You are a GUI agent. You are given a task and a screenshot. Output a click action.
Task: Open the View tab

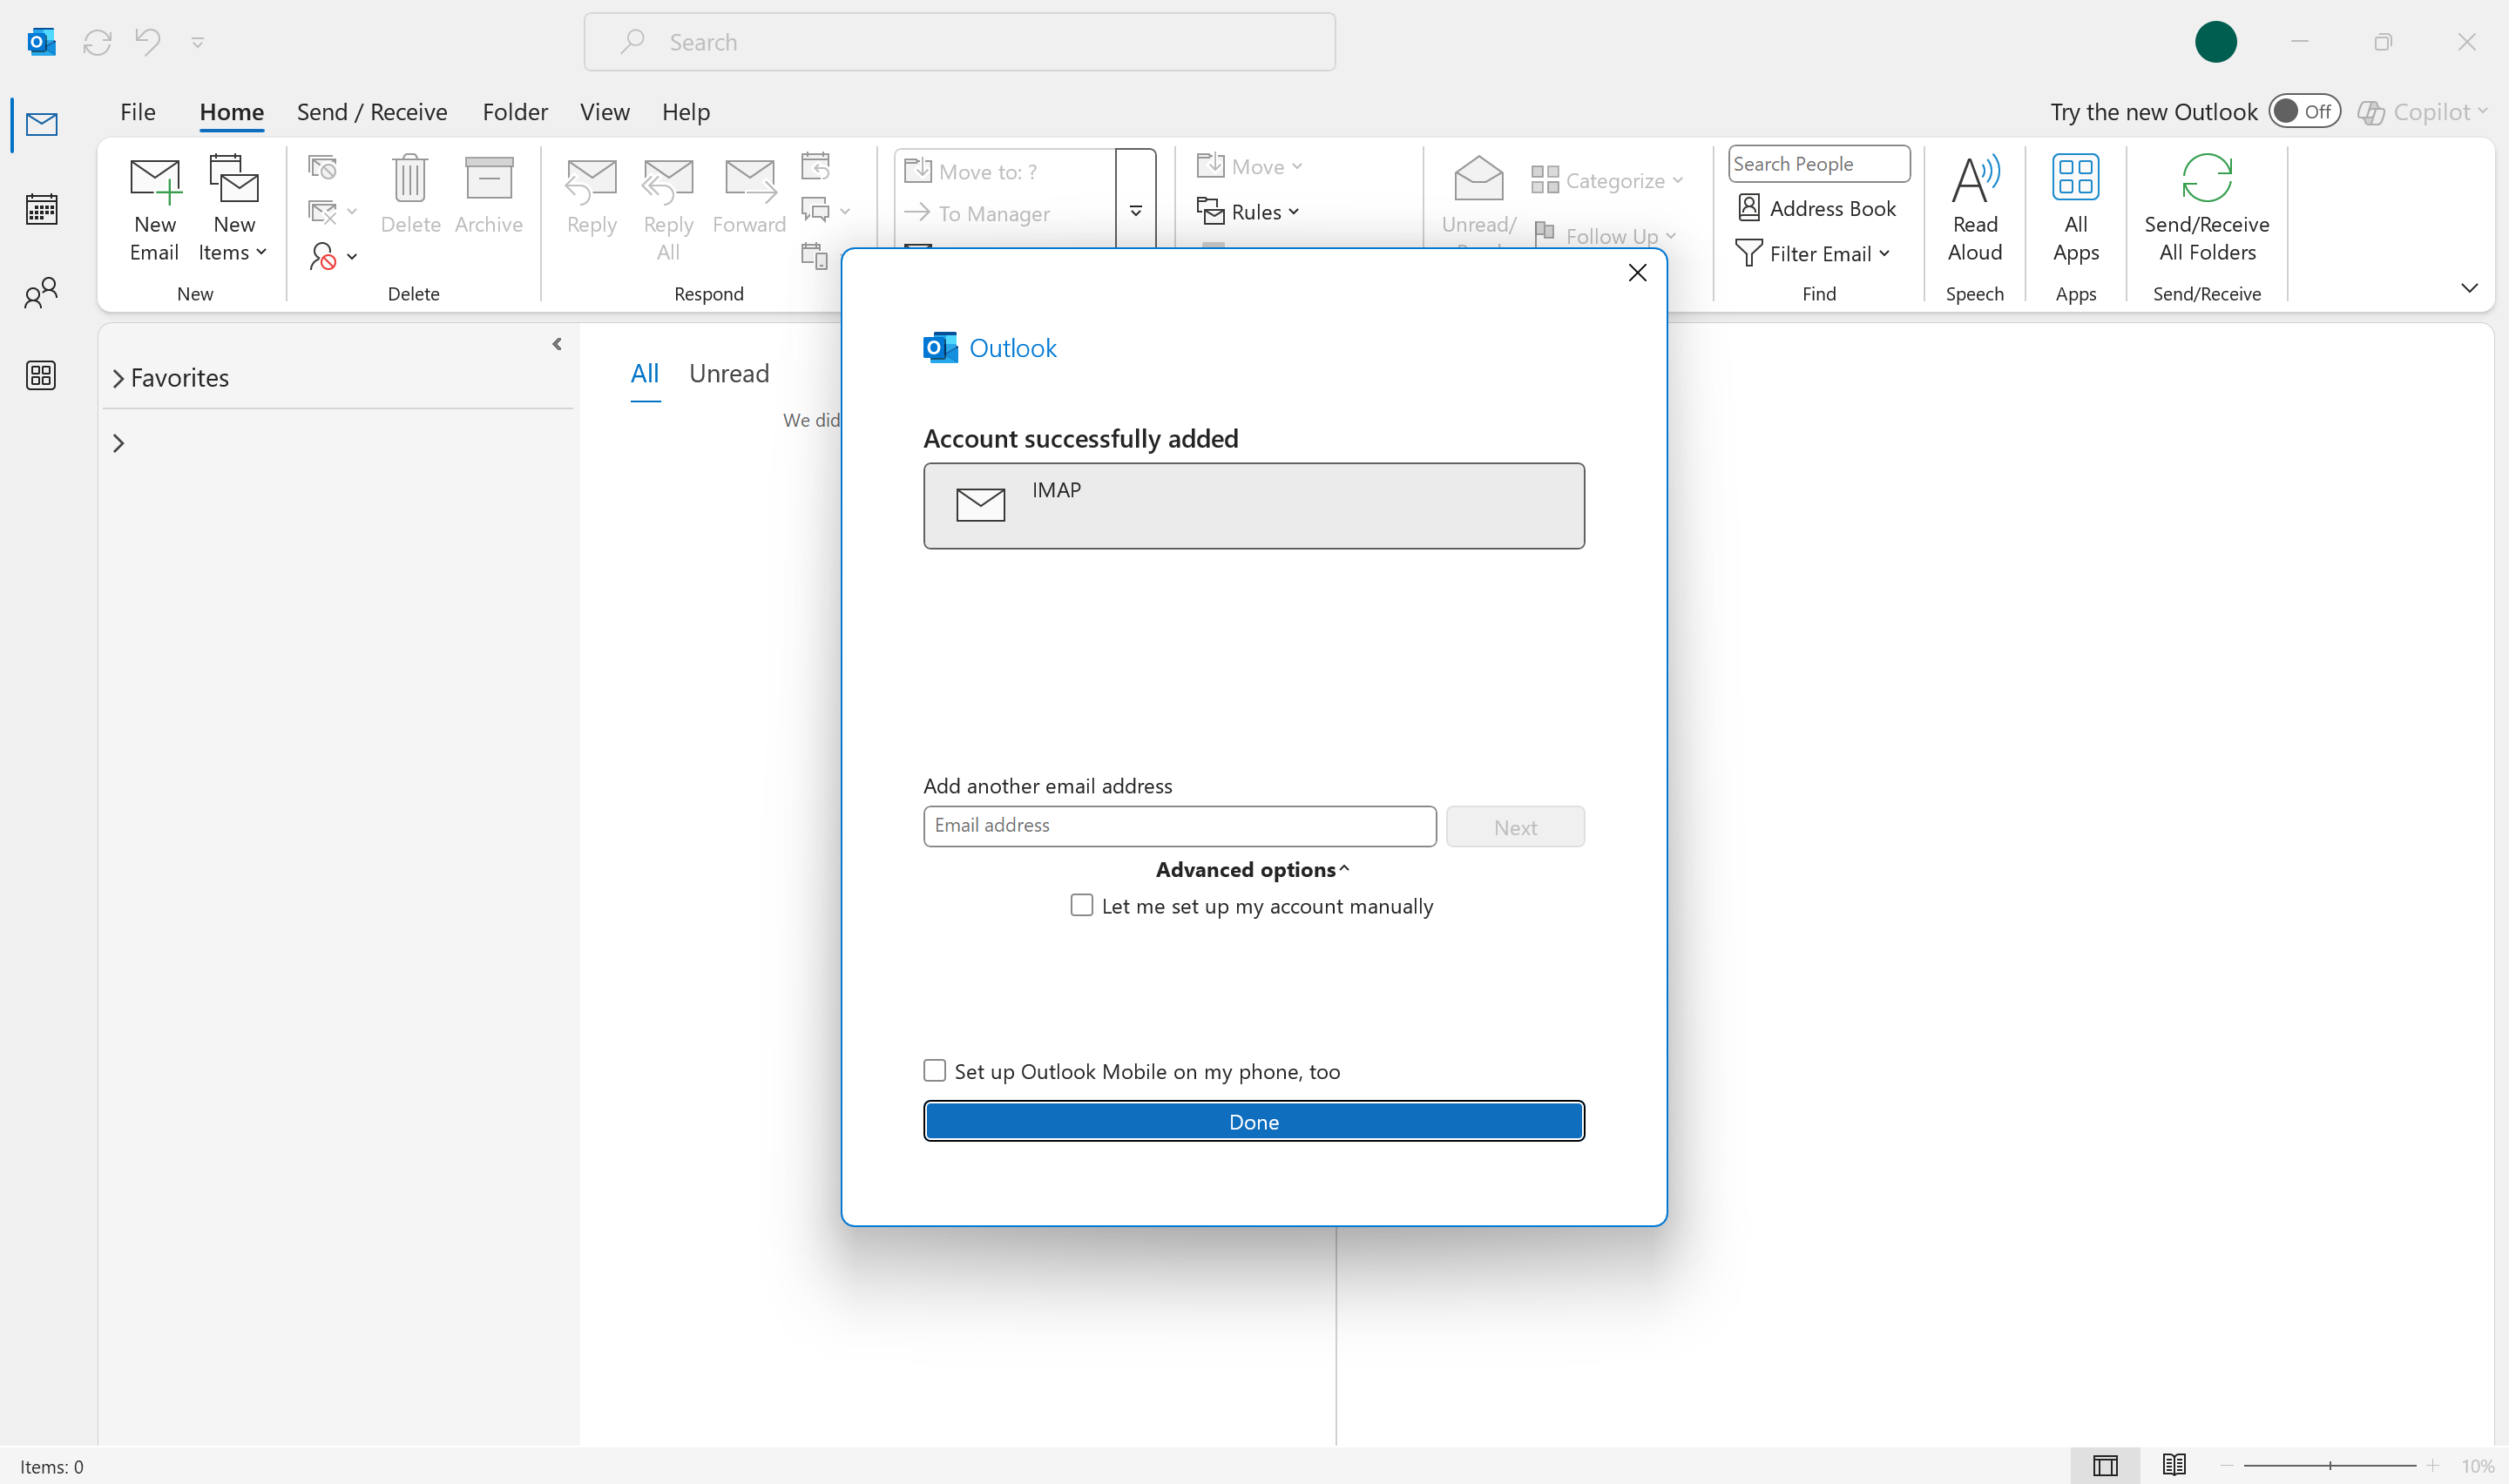click(605, 112)
